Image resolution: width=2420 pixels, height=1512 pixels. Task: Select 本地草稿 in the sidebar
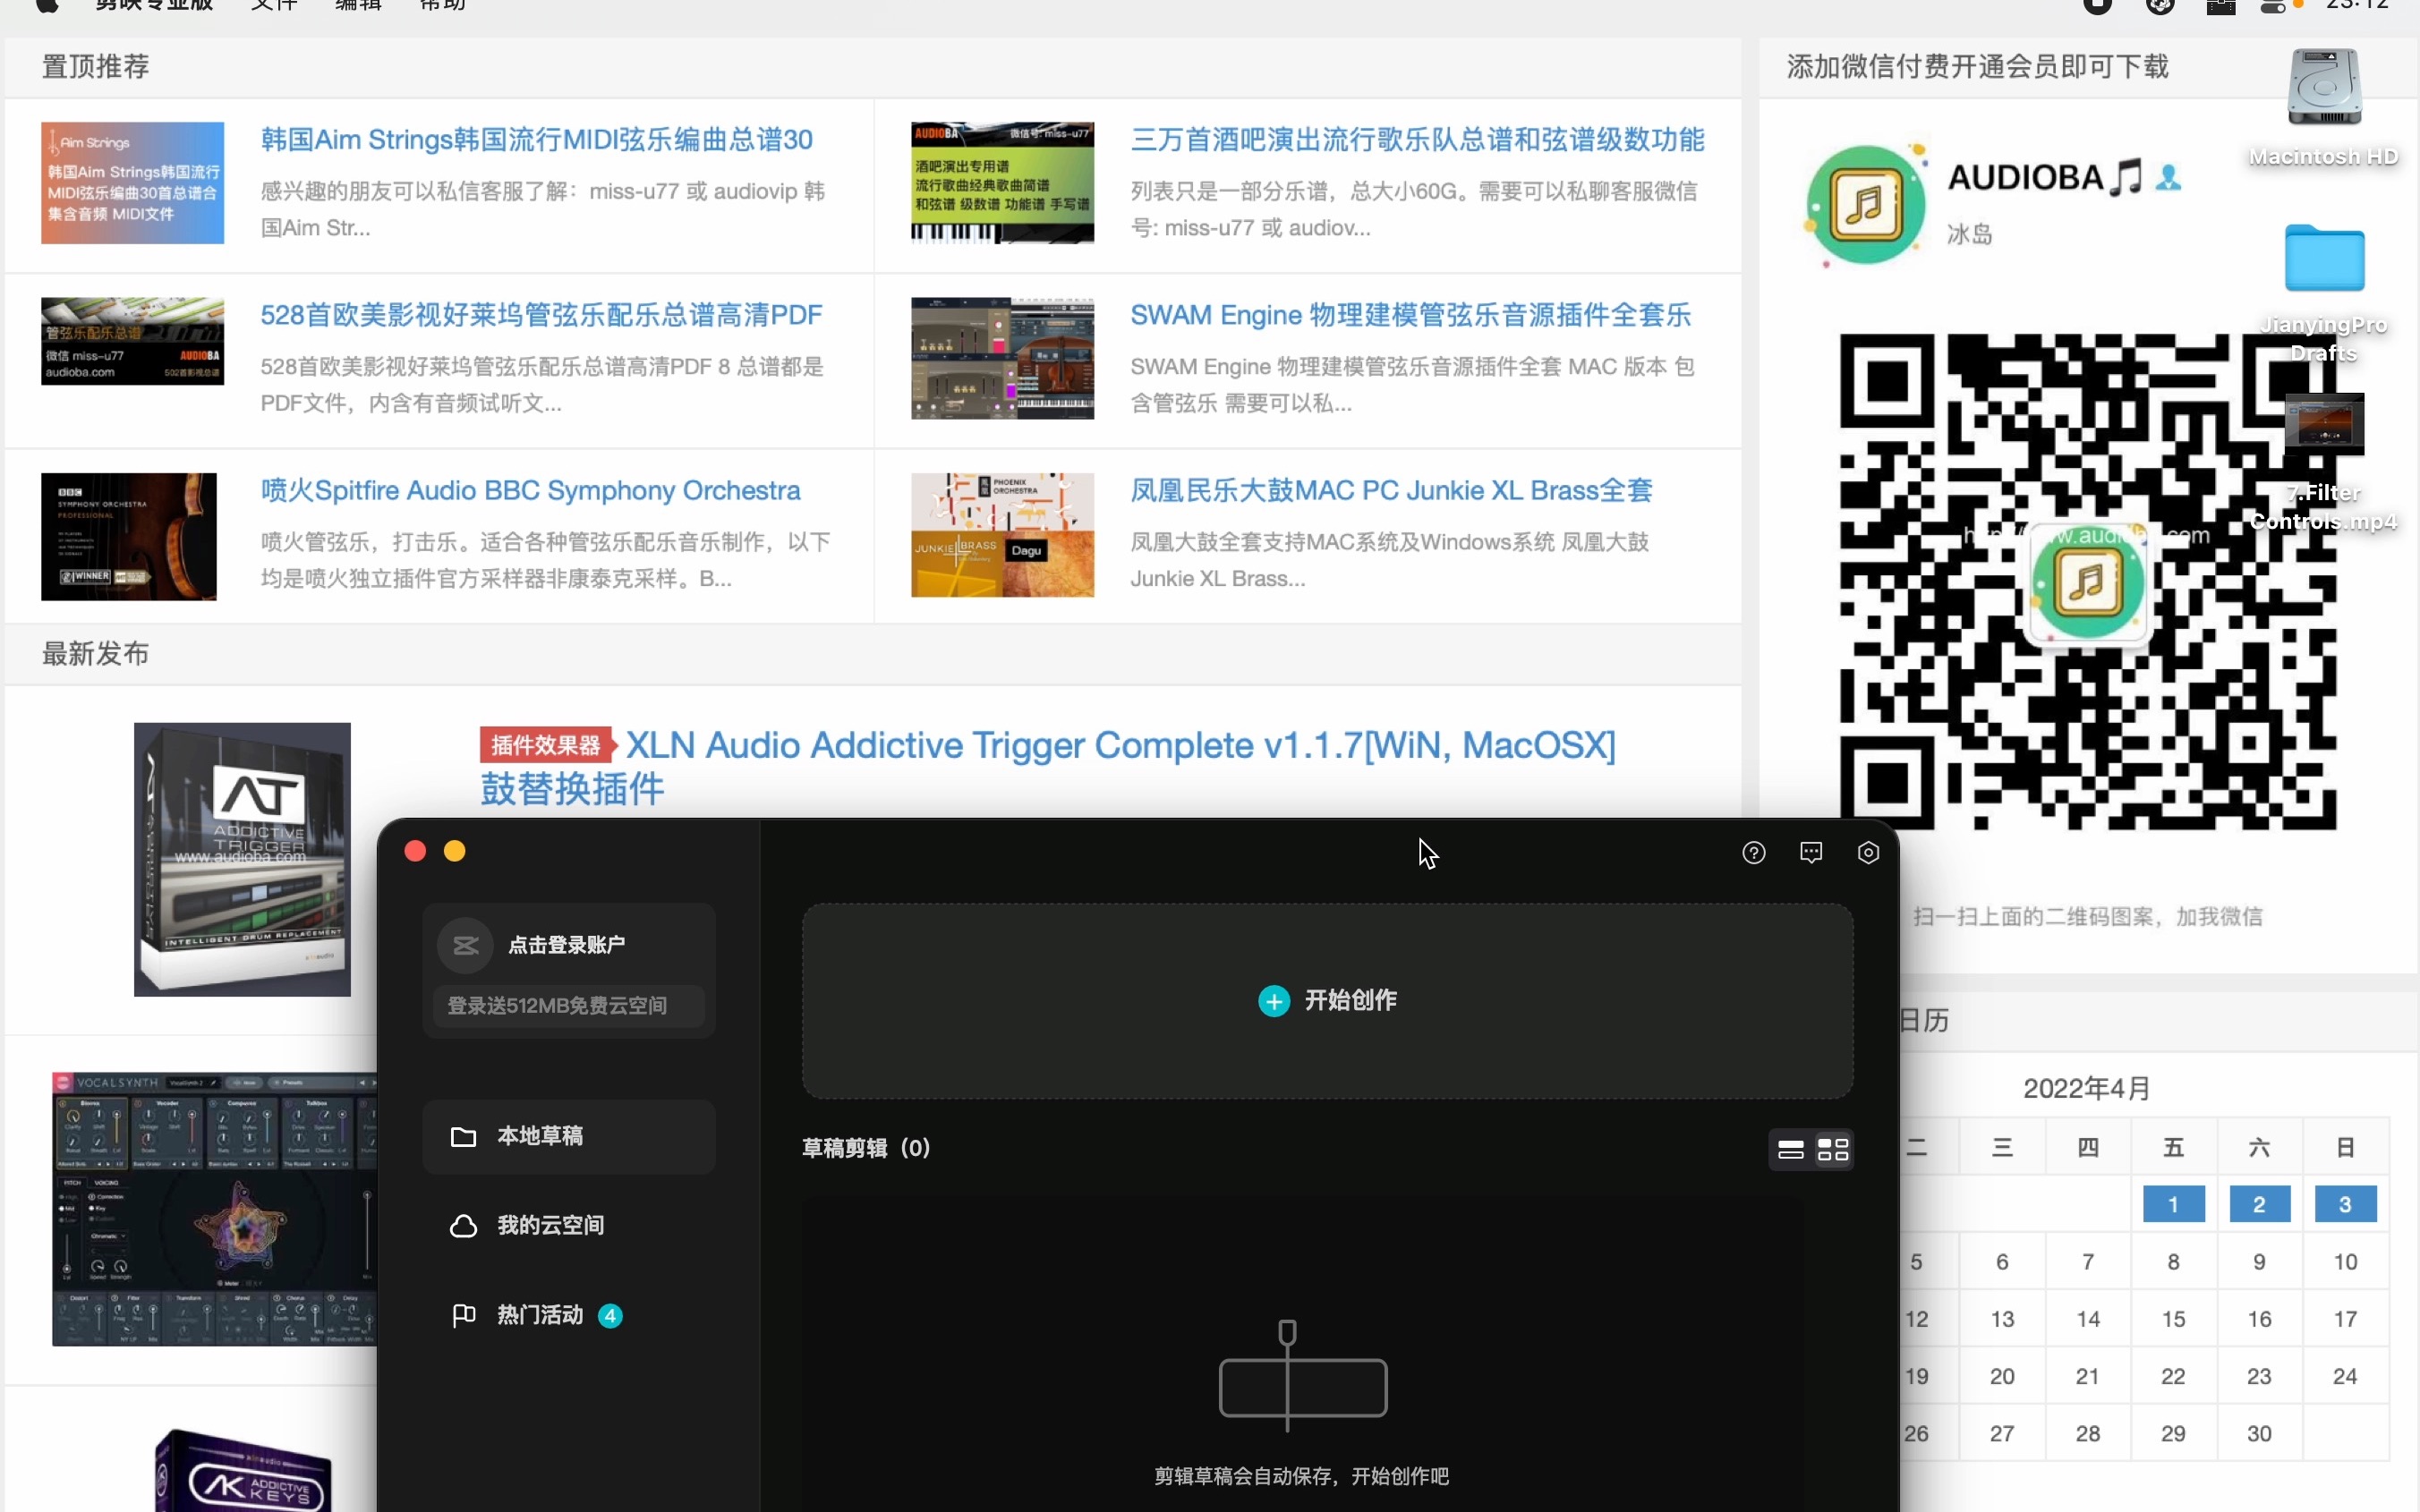click(x=568, y=1136)
